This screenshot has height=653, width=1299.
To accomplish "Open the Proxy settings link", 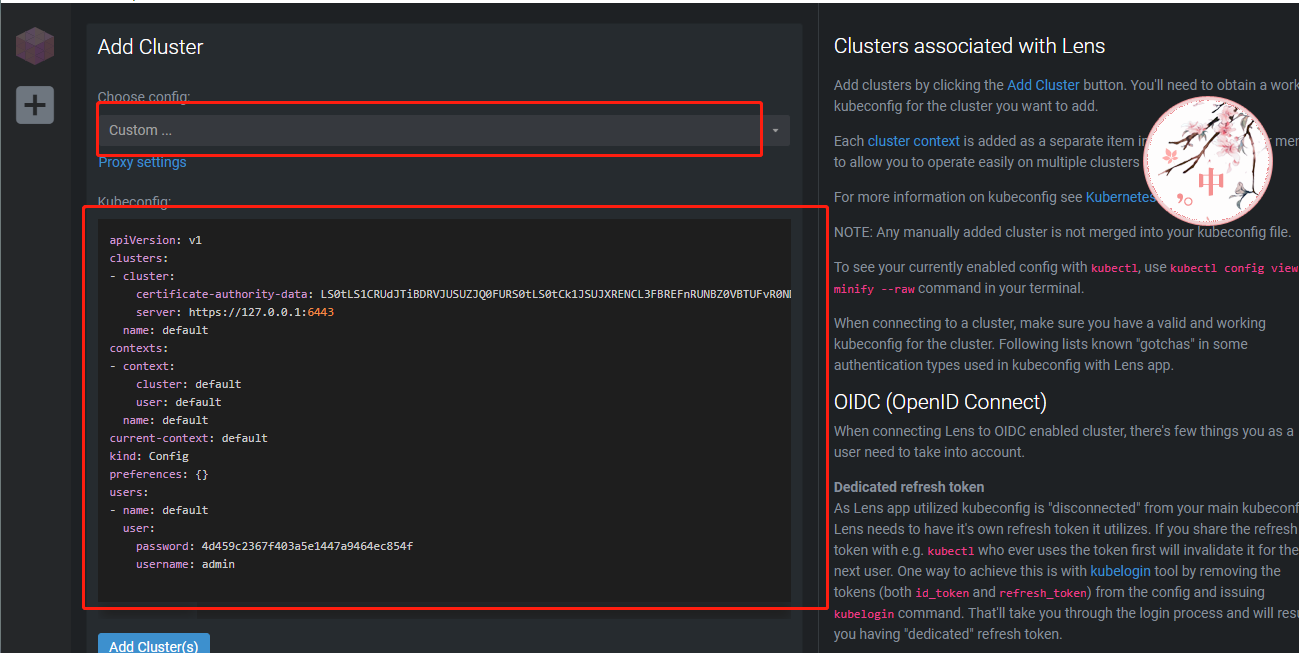I will (142, 162).
